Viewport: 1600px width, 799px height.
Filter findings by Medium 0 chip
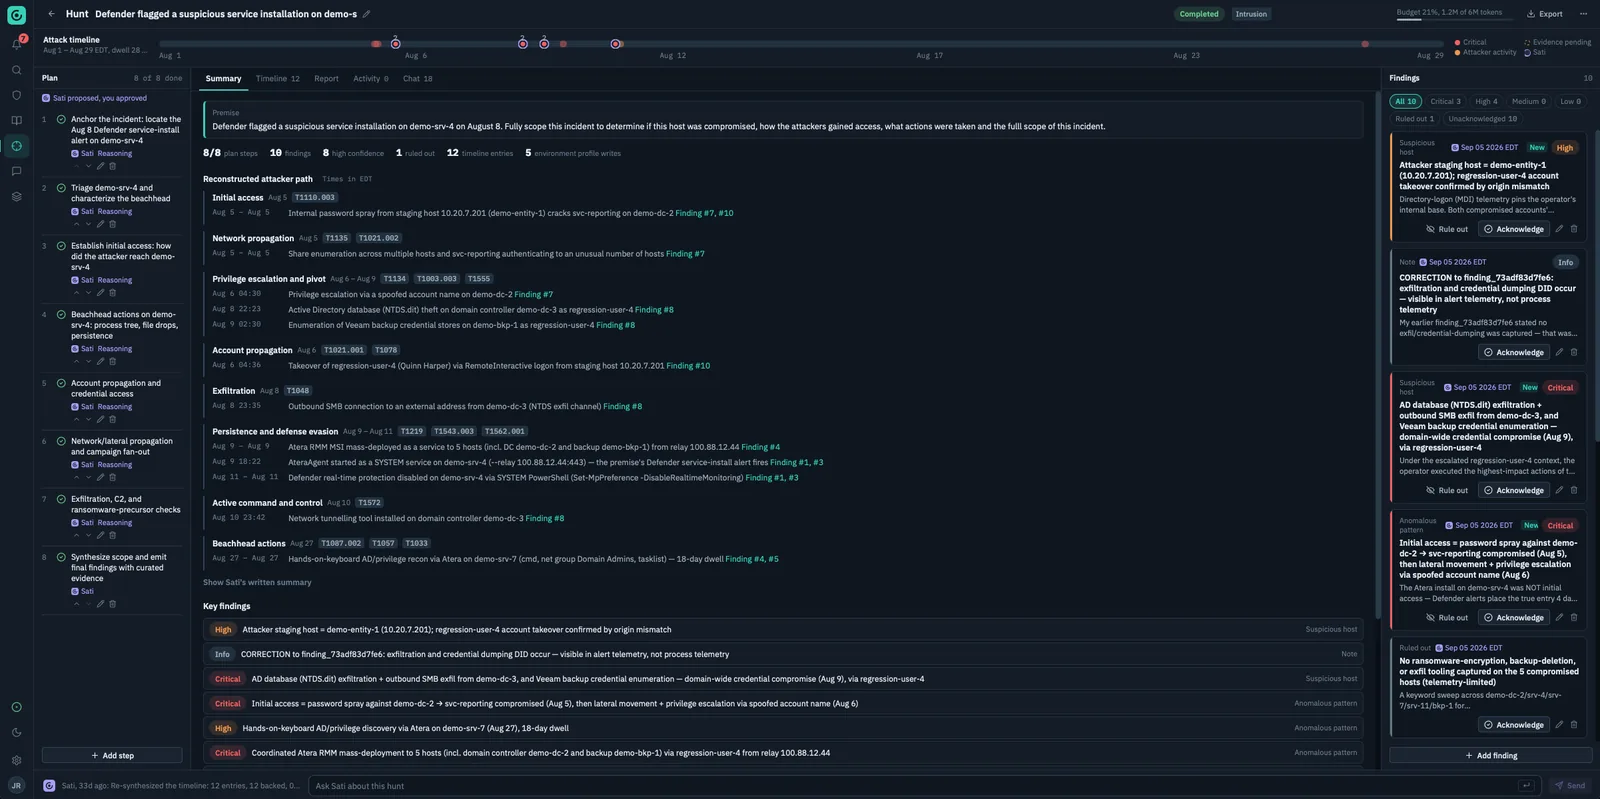coord(1528,101)
